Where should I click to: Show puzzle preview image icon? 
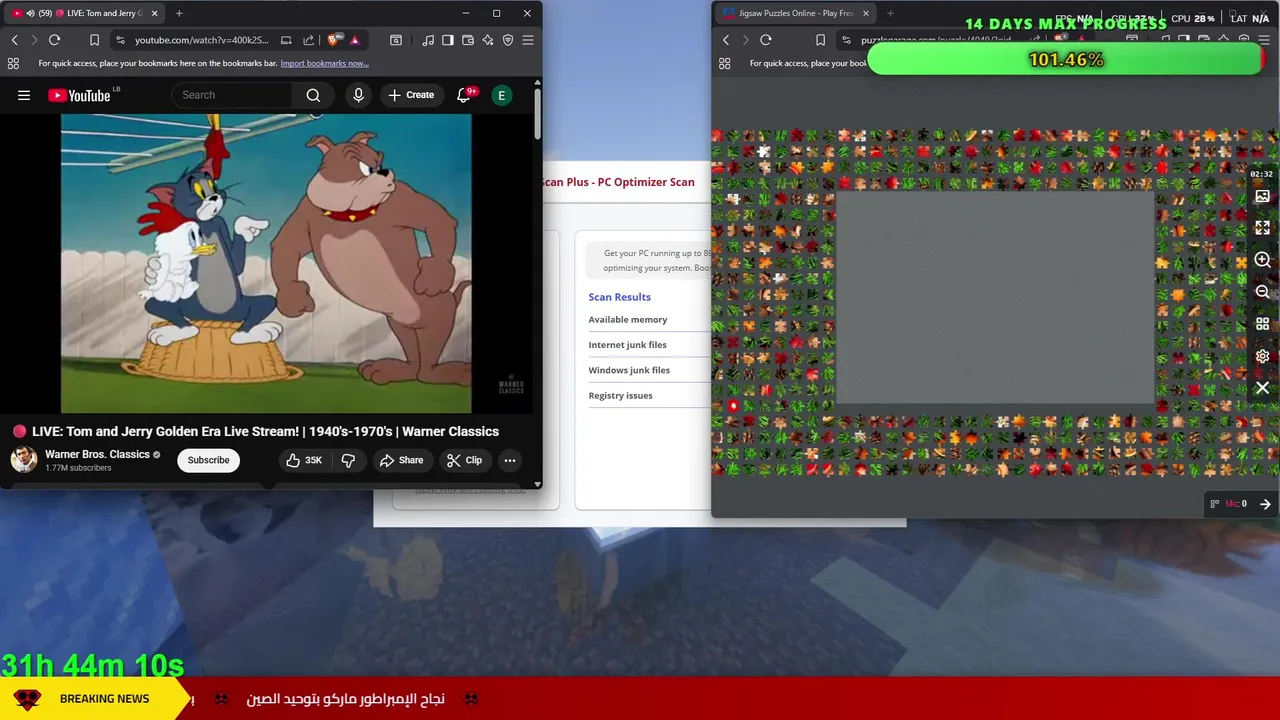click(1262, 197)
